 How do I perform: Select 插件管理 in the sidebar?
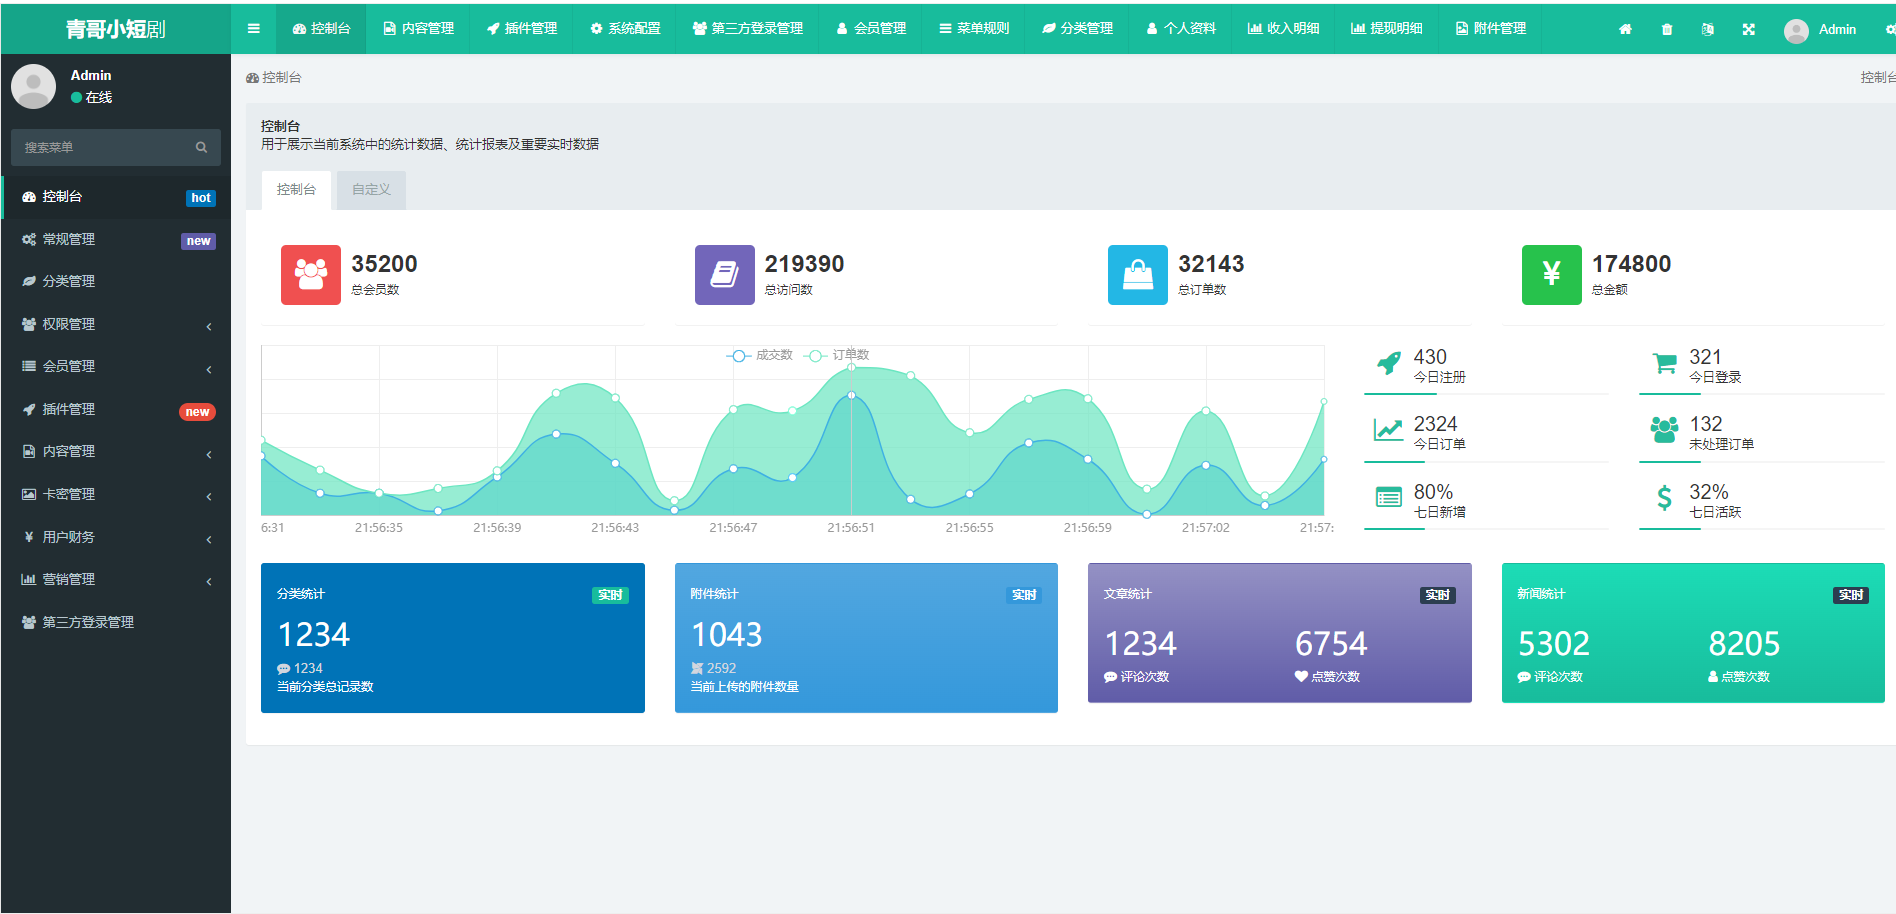pos(116,409)
